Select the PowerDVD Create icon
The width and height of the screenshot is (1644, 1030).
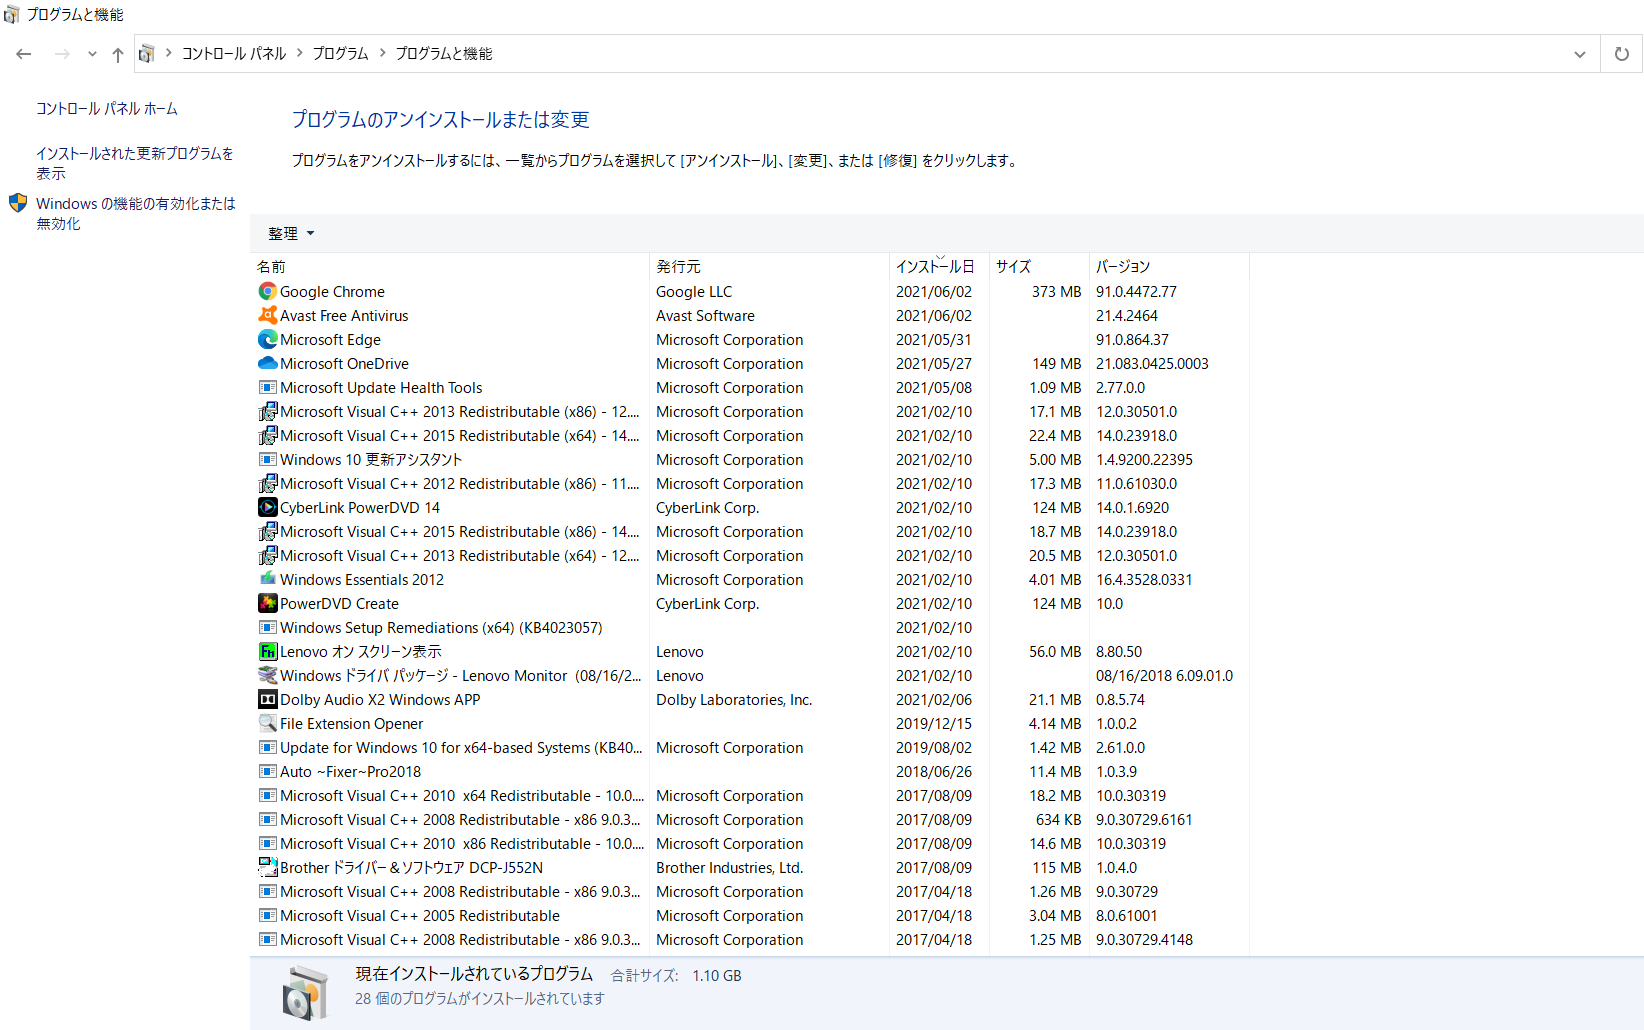click(267, 604)
